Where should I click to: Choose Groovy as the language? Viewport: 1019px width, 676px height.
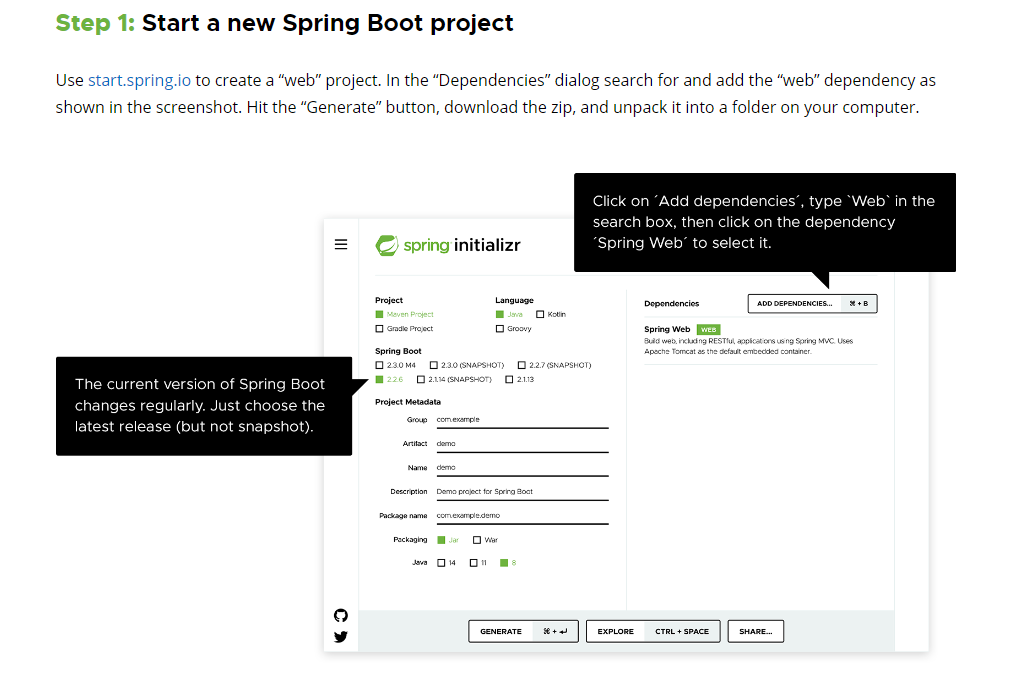point(513,329)
